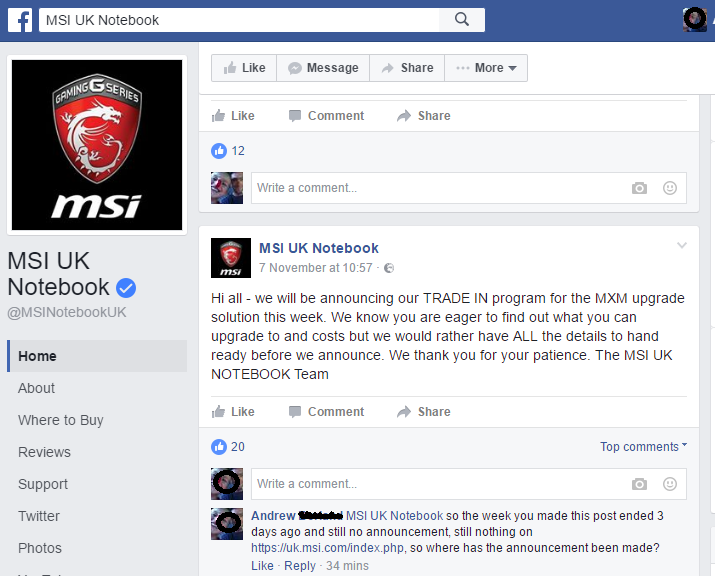
Task: Click the MSI page profile picture
Action: (97, 145)
